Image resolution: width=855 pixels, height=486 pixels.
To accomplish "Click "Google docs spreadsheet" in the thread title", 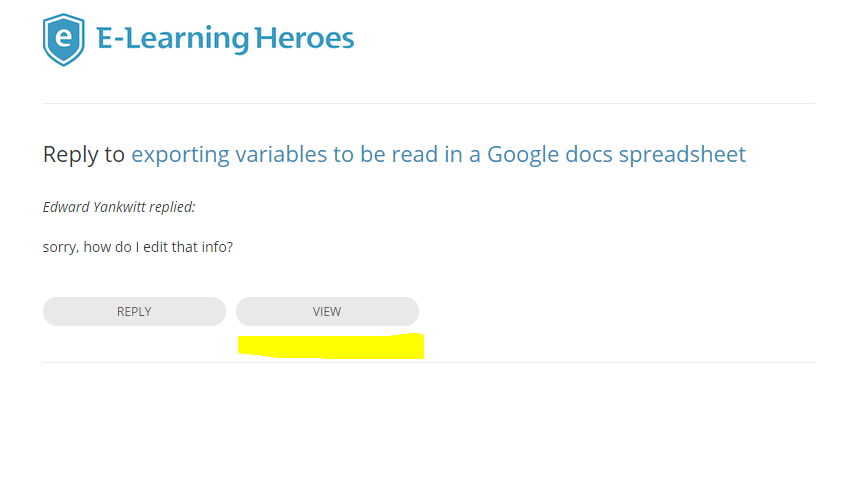I will 616,154.
